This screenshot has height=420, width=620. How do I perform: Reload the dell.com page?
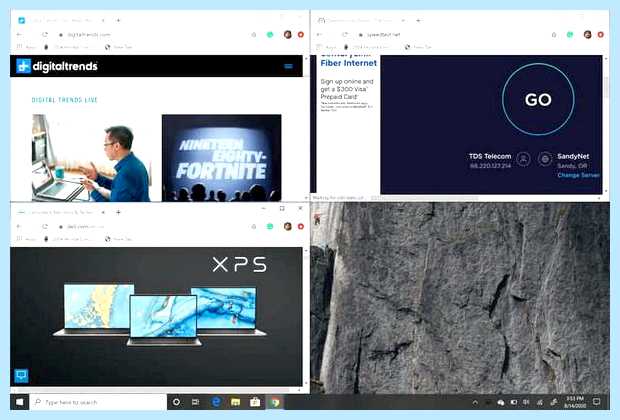(x=45, y=227)
